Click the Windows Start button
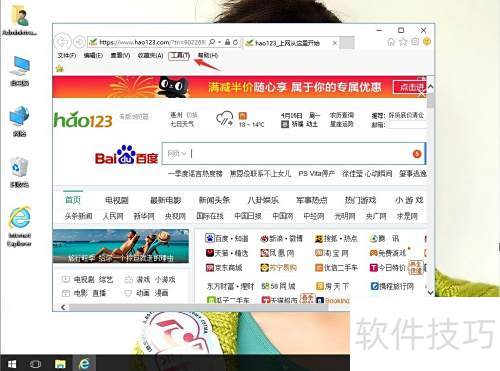The image size is (500, 371). point(12,363)
